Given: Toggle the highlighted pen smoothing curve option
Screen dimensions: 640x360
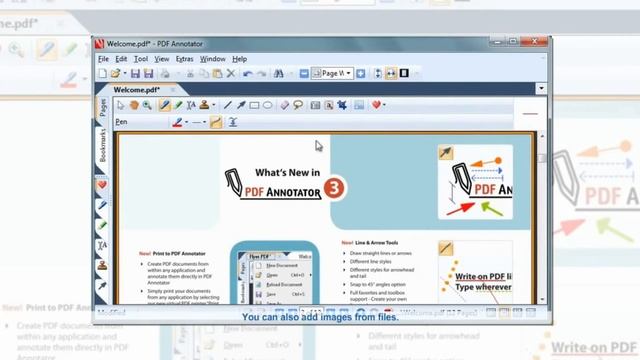Looking at the screenshot, I should tap(216, 122).
